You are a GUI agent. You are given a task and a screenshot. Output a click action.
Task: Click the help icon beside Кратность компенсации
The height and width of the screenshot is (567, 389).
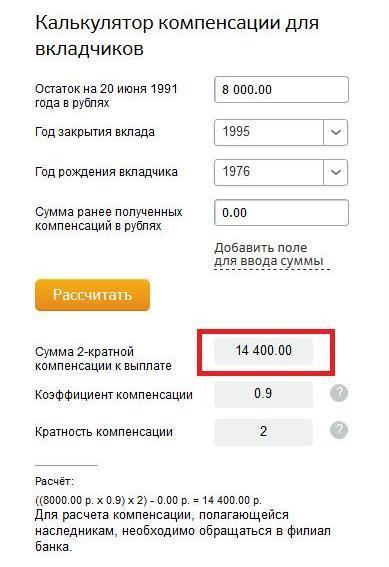(339, 430)
